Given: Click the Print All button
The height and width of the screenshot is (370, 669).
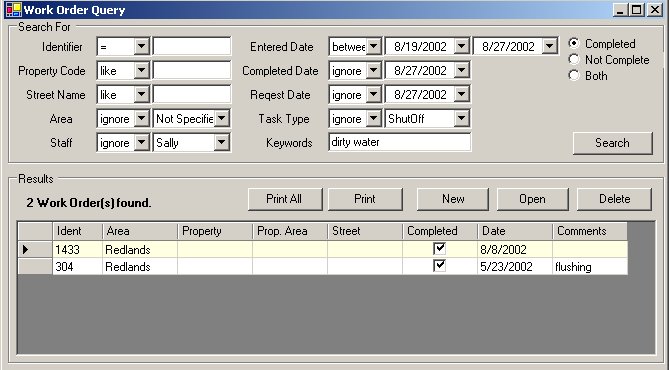Looking at the screenshot, I should tap(285, 199).
